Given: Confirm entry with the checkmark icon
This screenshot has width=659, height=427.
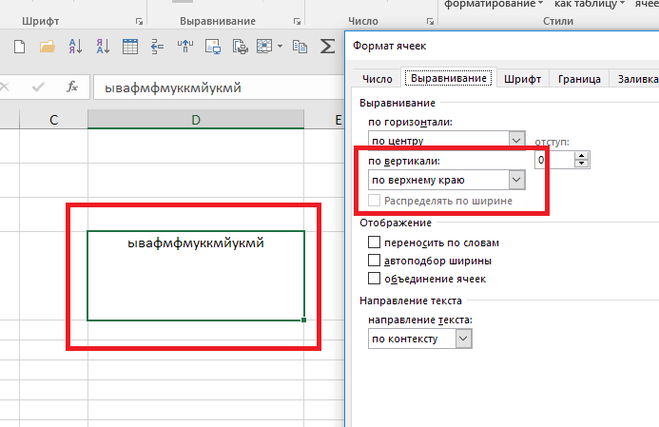Looking at the screenshot, I should tap(38, 87).
